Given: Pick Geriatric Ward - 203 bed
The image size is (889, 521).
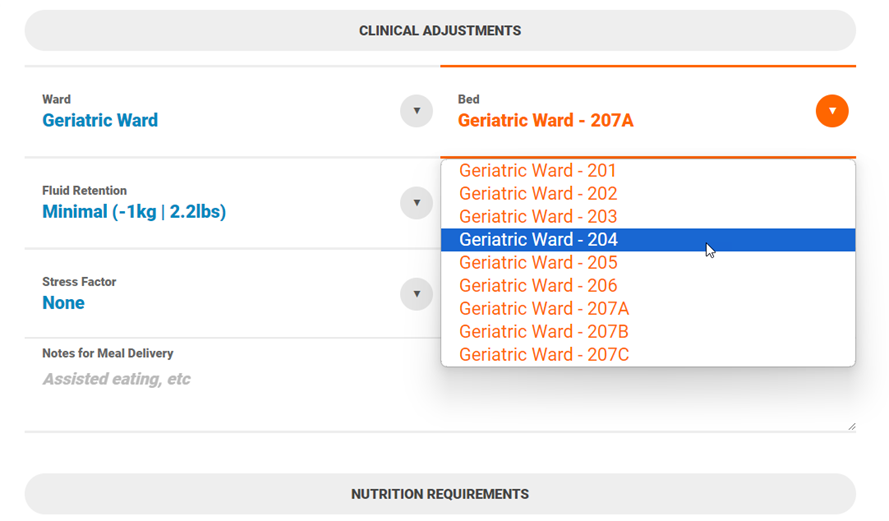Looking at the screenshot, I should pos(538,217).
